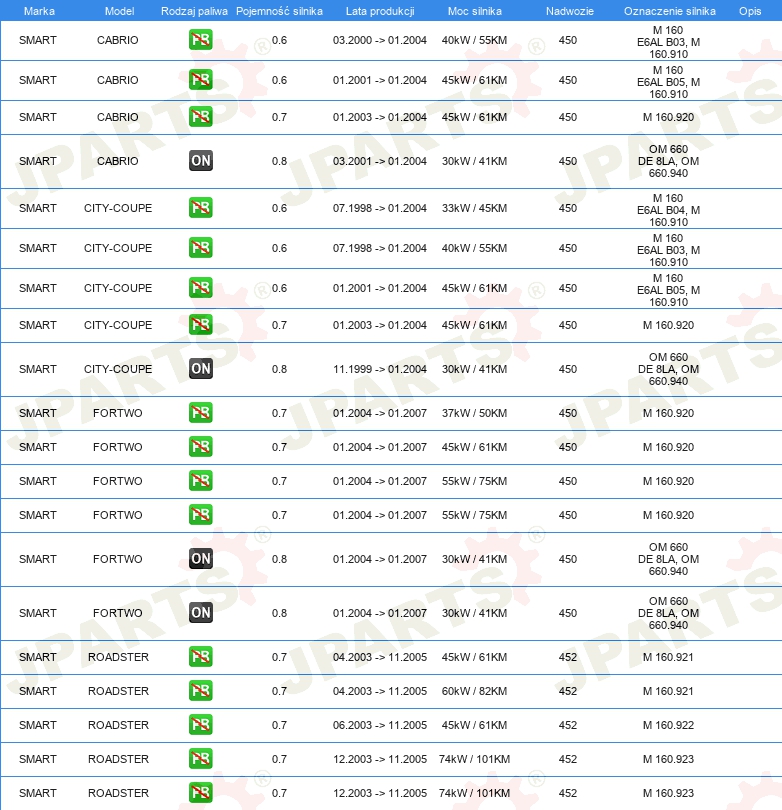The height and width of the screenshot is (810, 782).
Task: Select SMART brand in CABRIO 03.2000 row
Action: click(x=38, y=40)
